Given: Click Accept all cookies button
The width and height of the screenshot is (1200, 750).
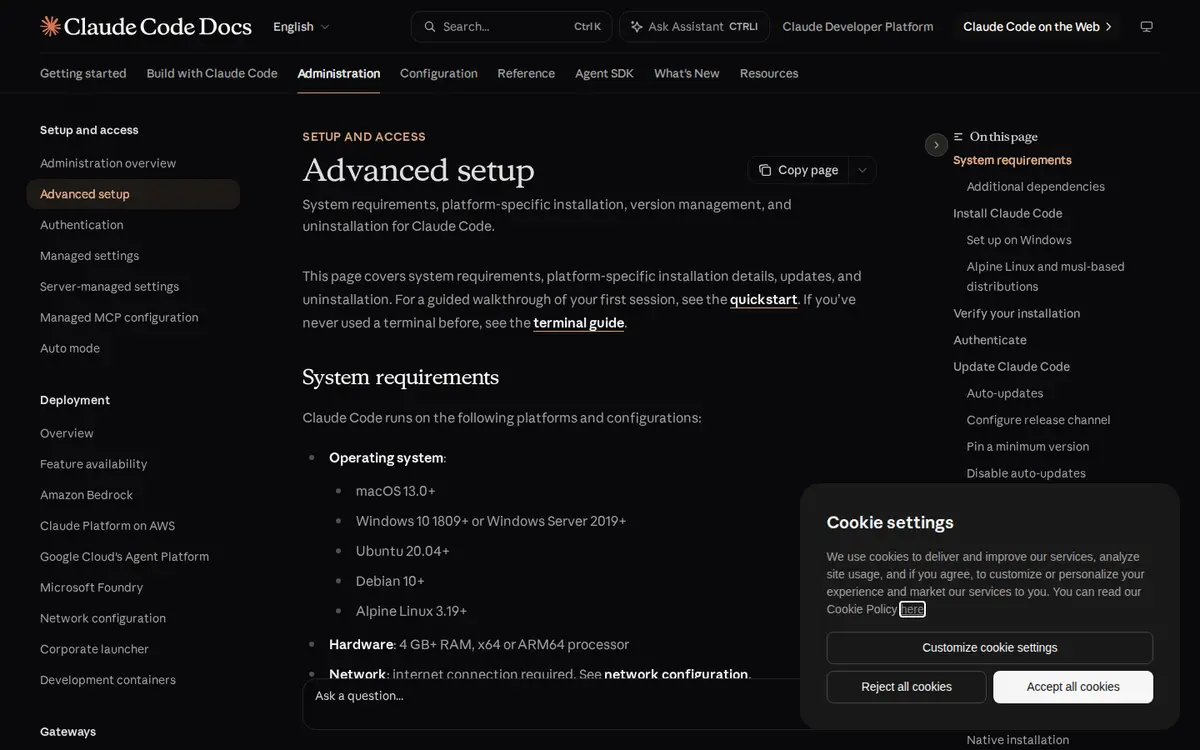Looking at the screenshot, I should [x=1073, y=687].
